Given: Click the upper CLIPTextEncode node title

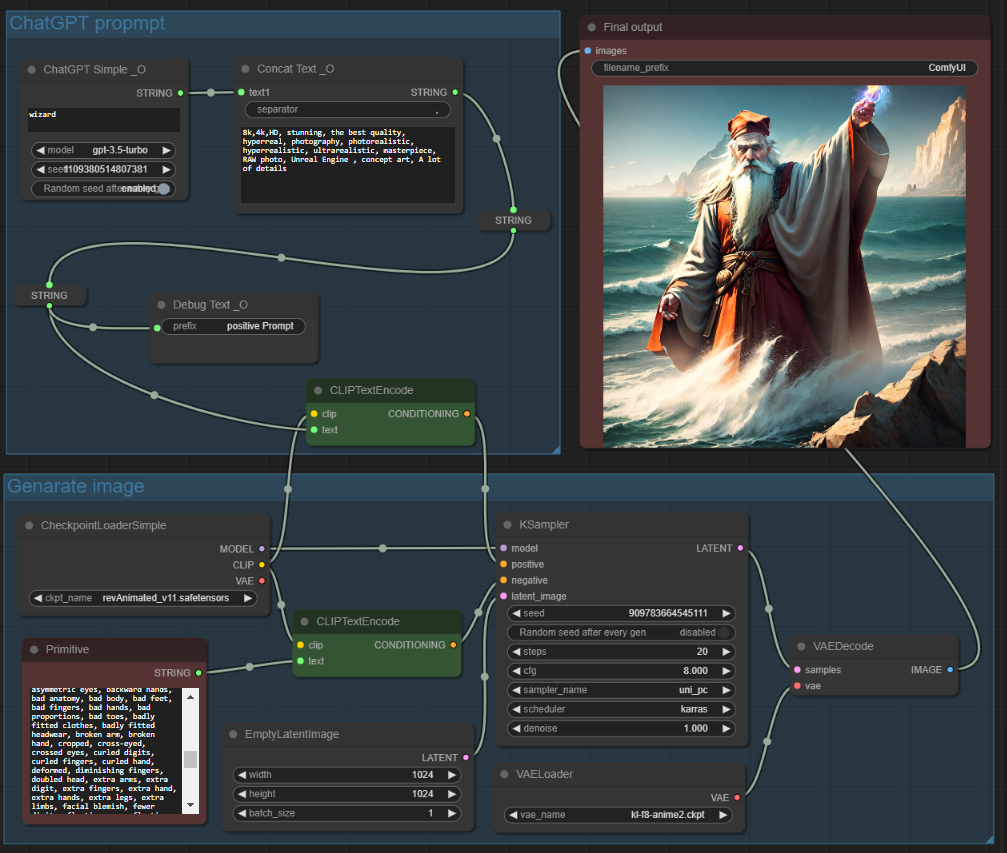Looking at the screenshot, I should 371,390.
